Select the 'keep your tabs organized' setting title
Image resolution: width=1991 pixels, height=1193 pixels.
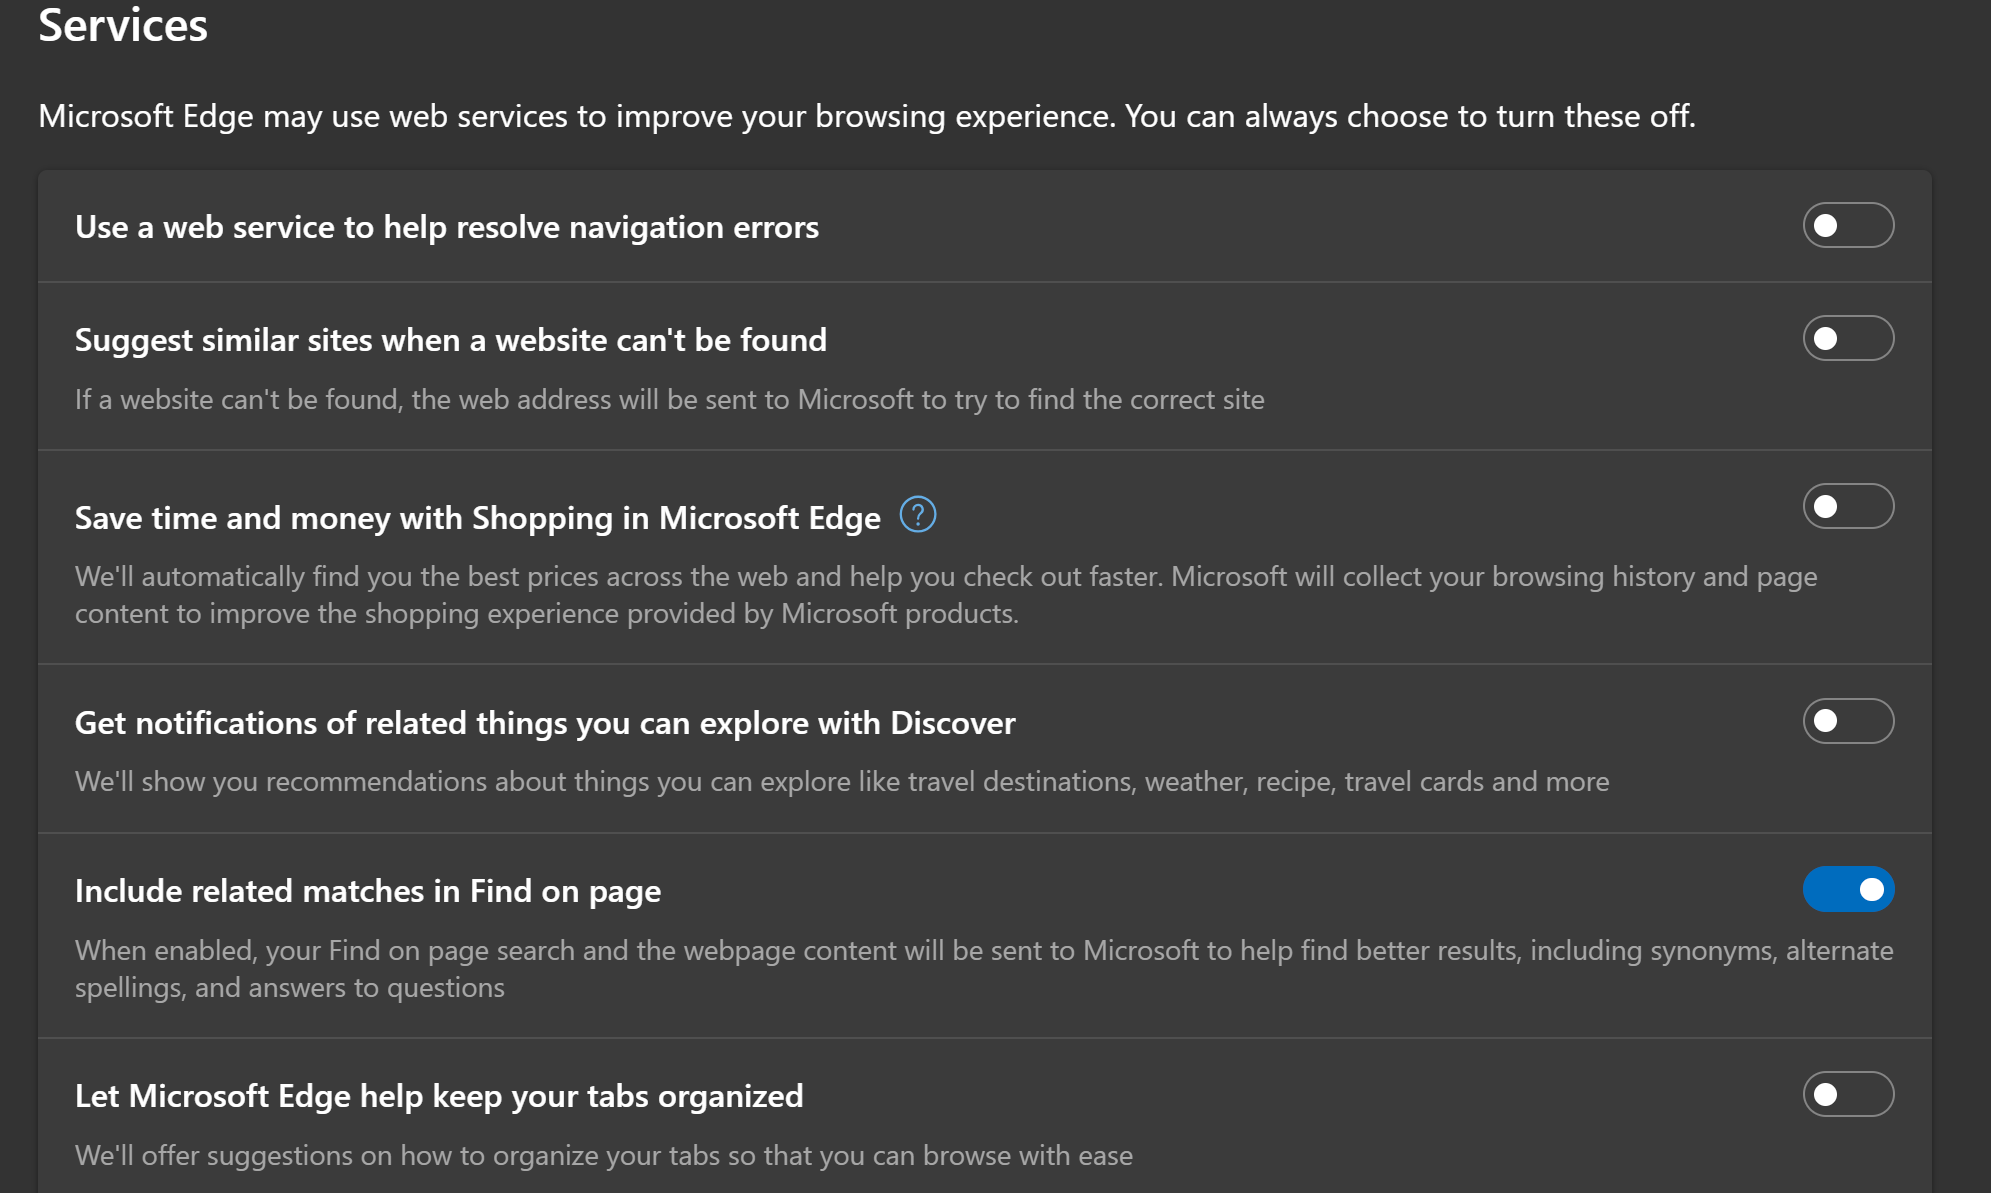(x=438, y=1096)
